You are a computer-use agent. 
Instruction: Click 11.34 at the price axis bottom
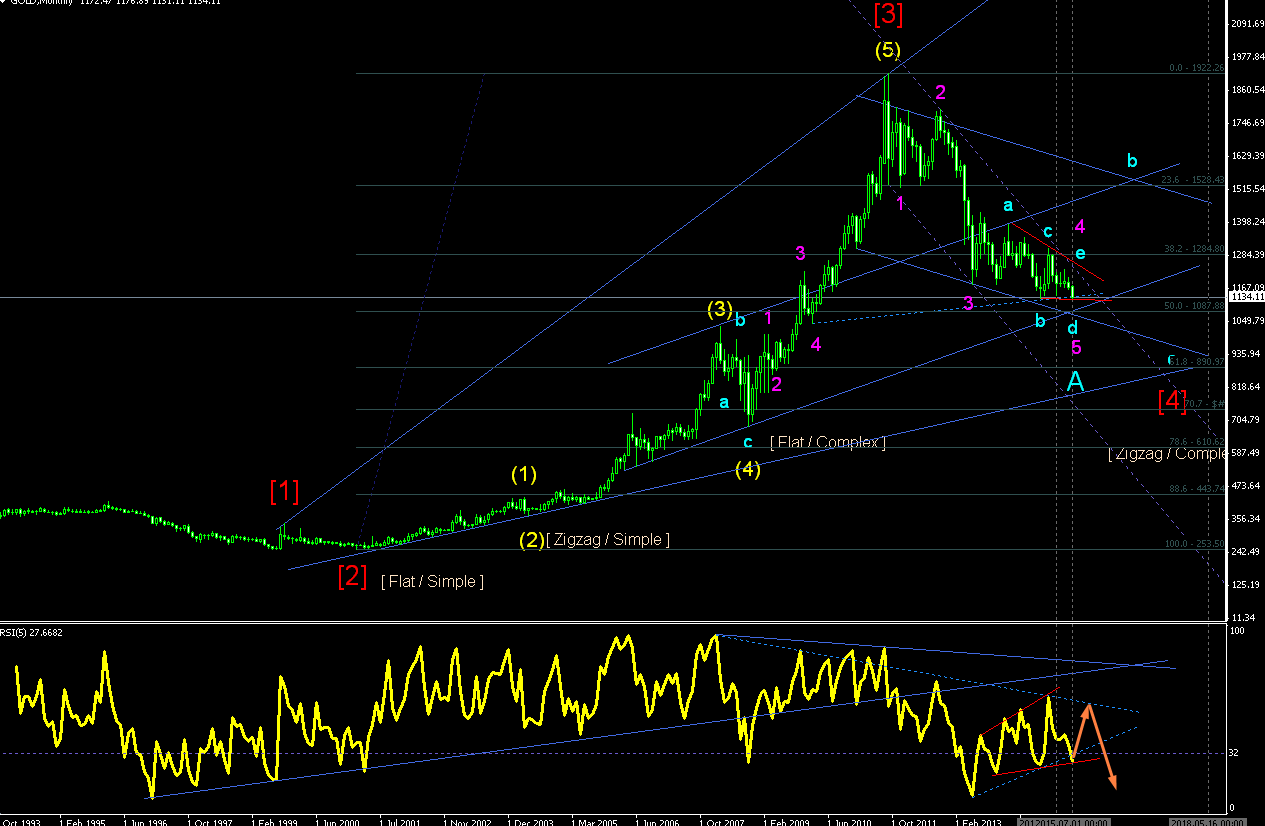[1245, 617]
